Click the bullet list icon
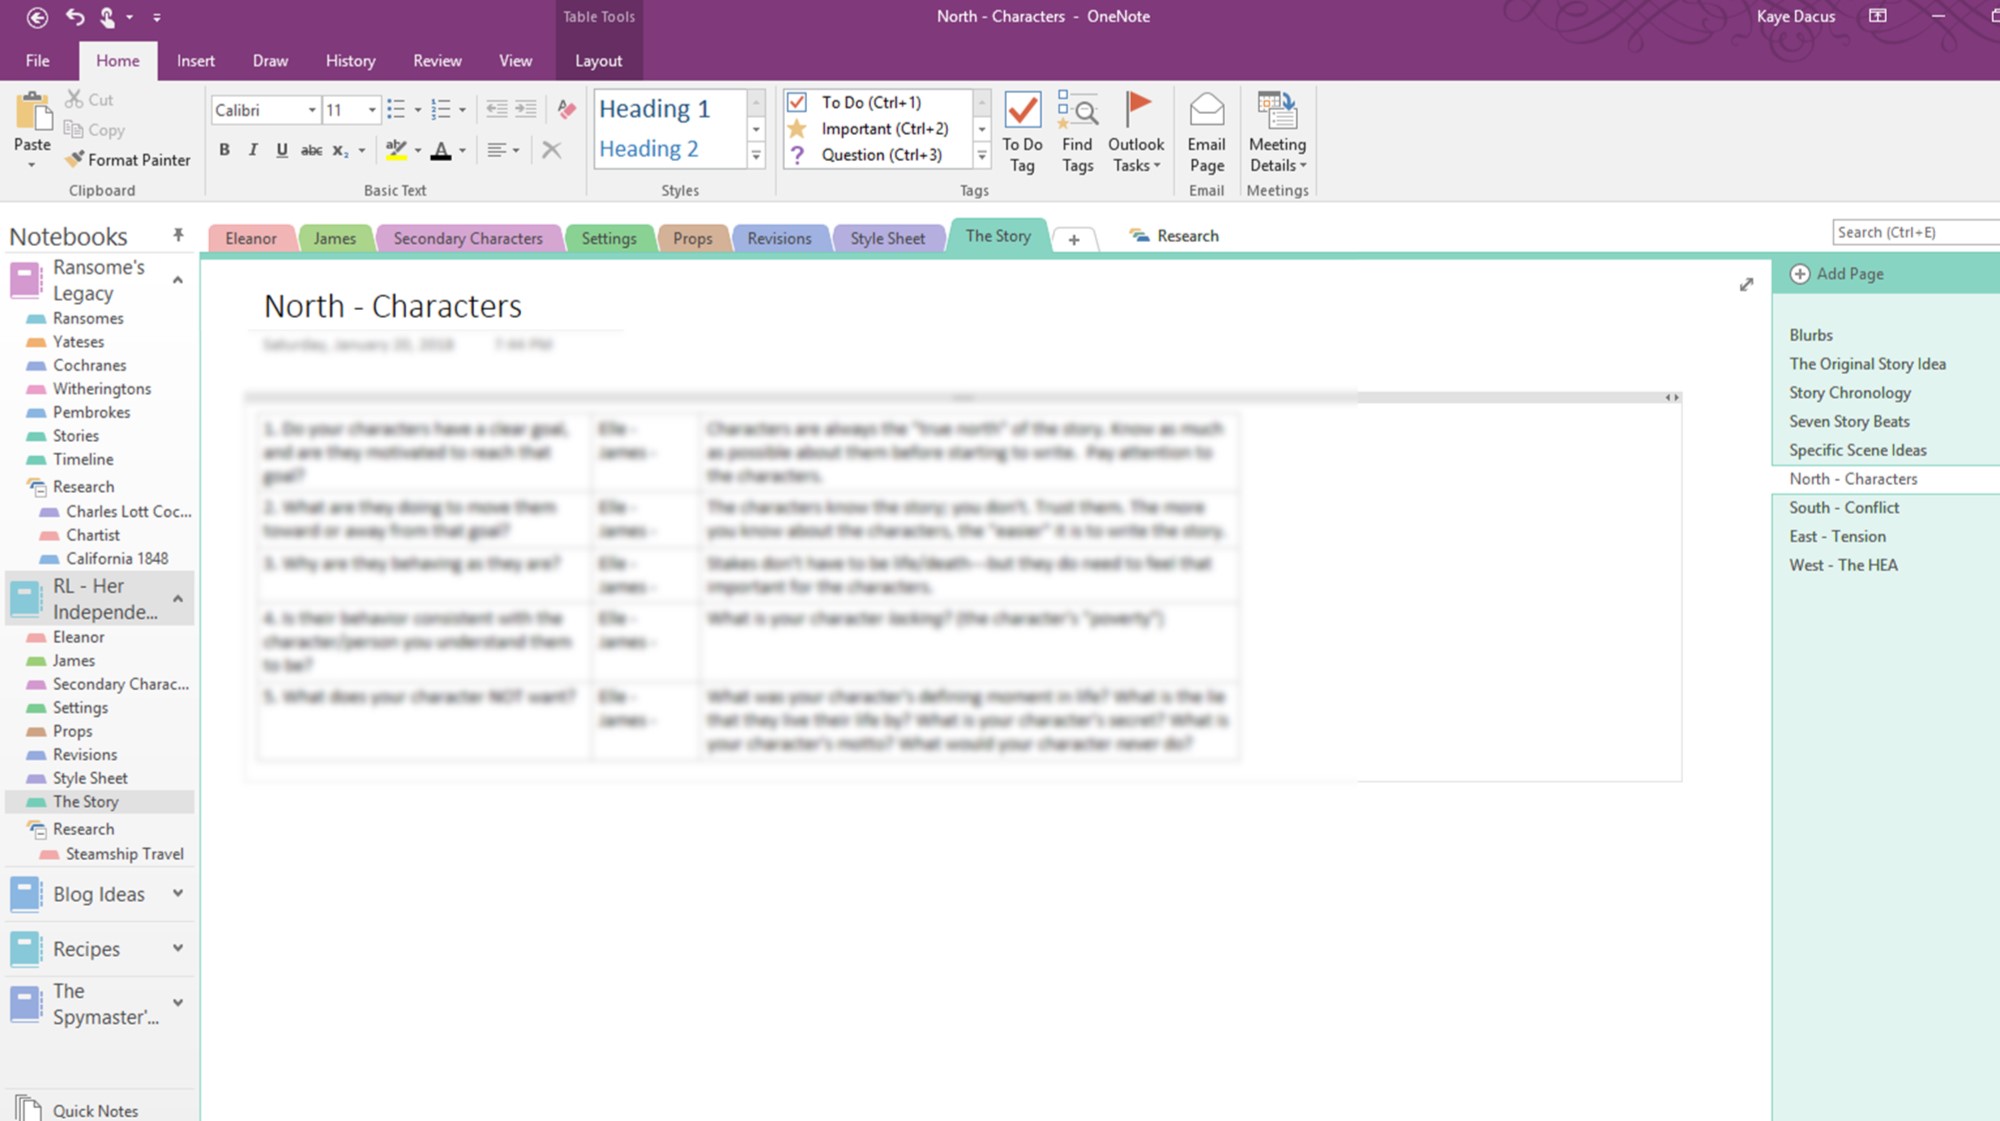2000x1121 pixels. [396, 110]
